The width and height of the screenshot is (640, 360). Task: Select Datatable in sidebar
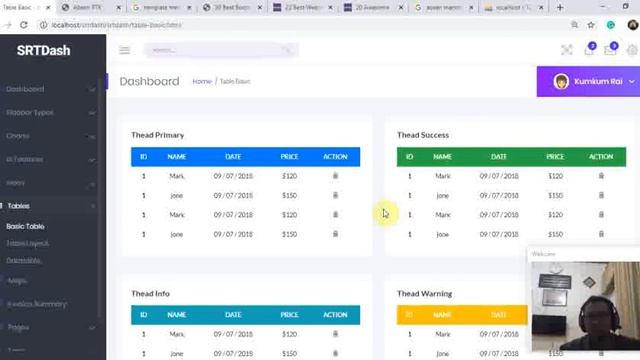[23, 260]
